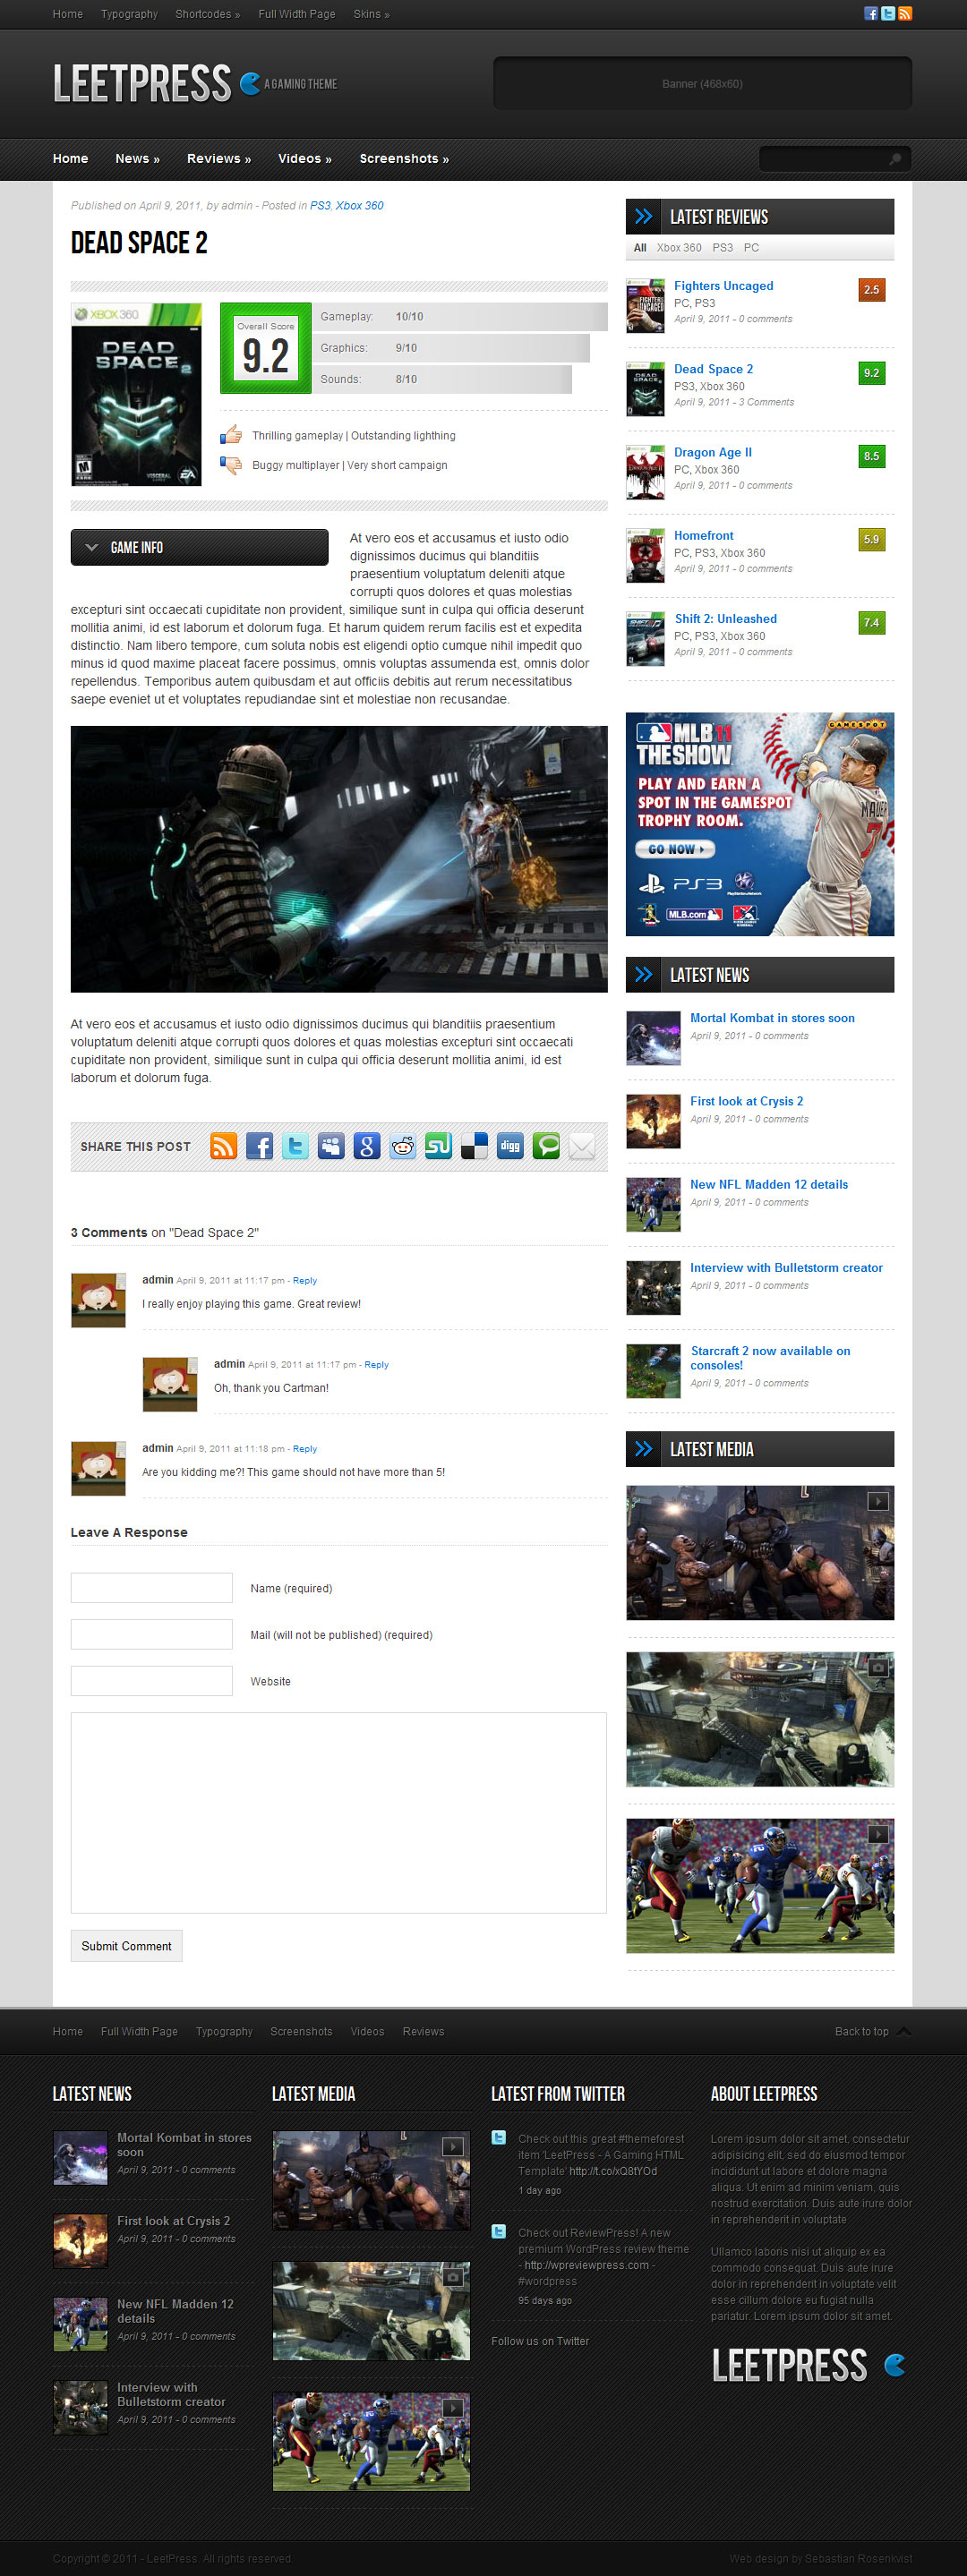Click the Submit Comment button

coord(126,1945)
